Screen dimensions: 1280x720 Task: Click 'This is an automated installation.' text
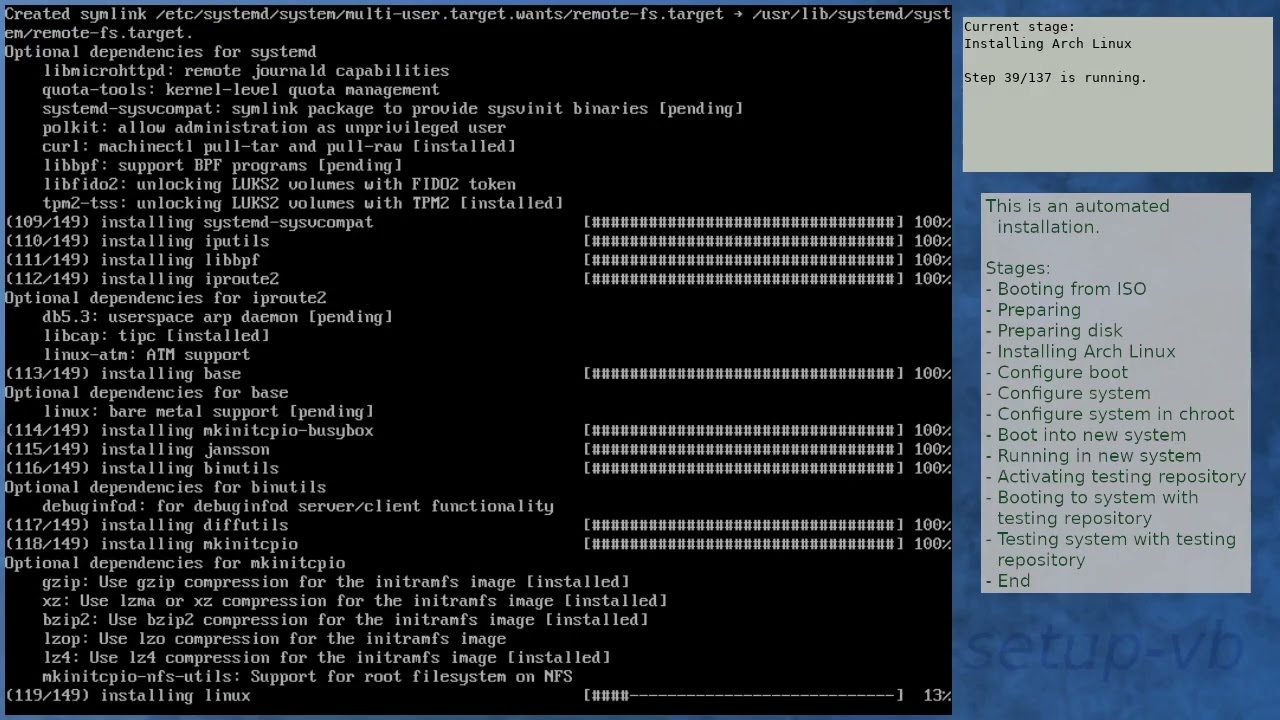tap(1077, 216)
